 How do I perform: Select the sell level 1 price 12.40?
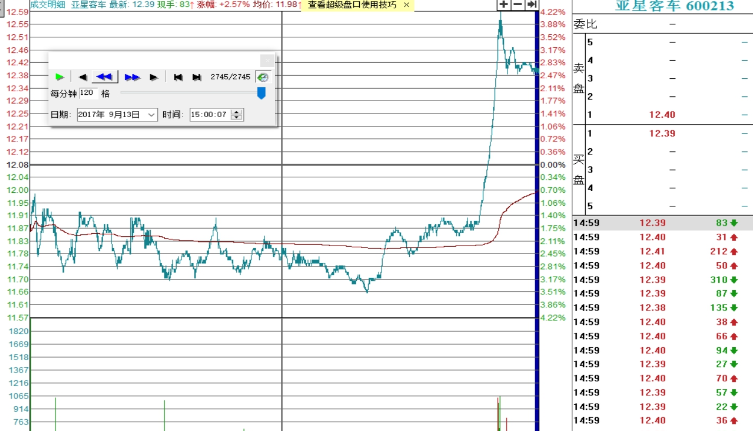tap(662, 115)
